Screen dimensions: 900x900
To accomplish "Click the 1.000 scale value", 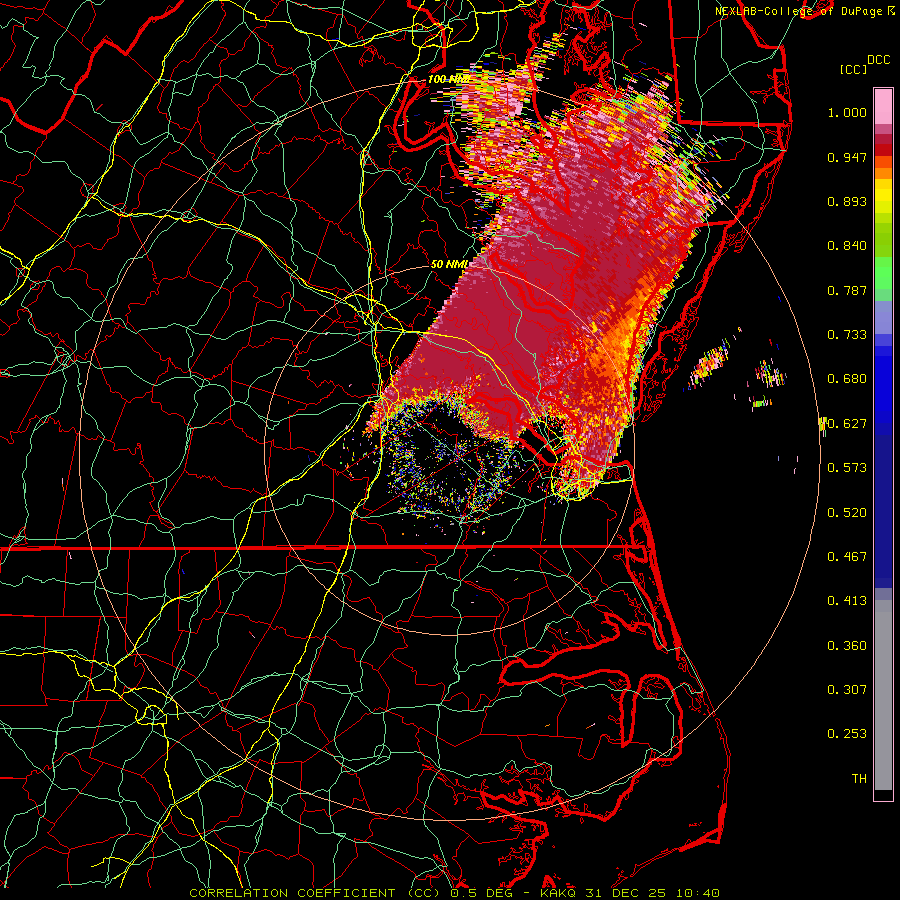I will tap(847, 112).
